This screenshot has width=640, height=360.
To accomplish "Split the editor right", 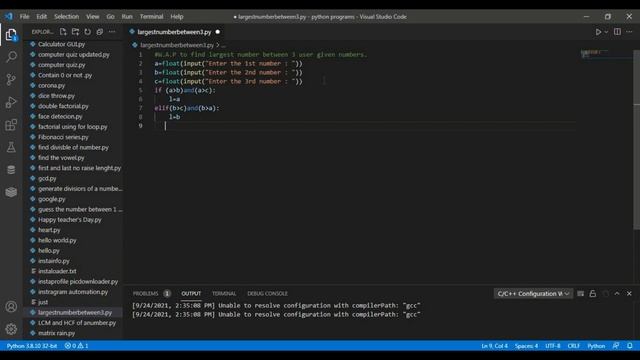I will [x=617, y=32].
